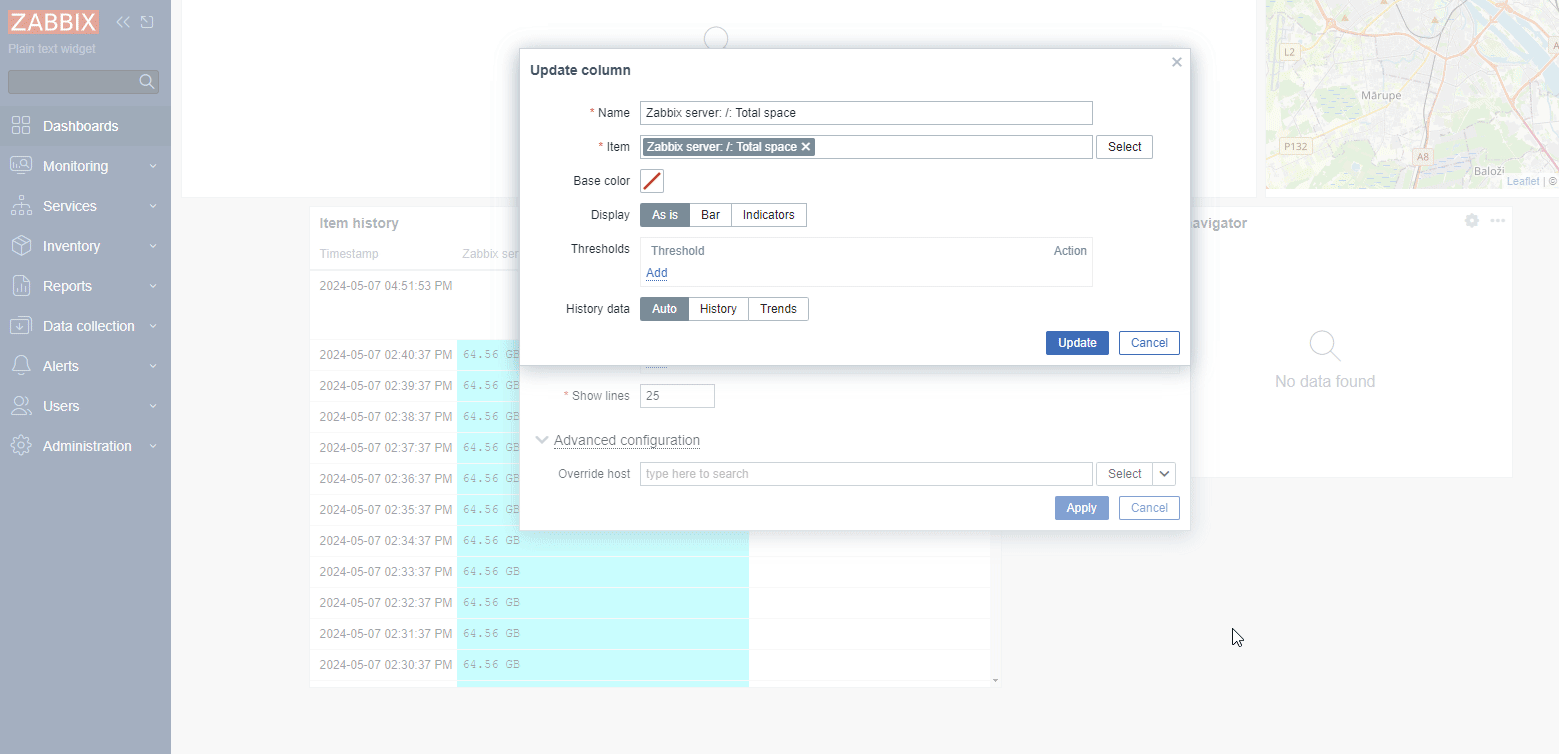The width and height of the screenshot is (1559, 754).
Task: Click timestamp 2024-05-07 02:30:37 PM
Action: coord(385,665)
